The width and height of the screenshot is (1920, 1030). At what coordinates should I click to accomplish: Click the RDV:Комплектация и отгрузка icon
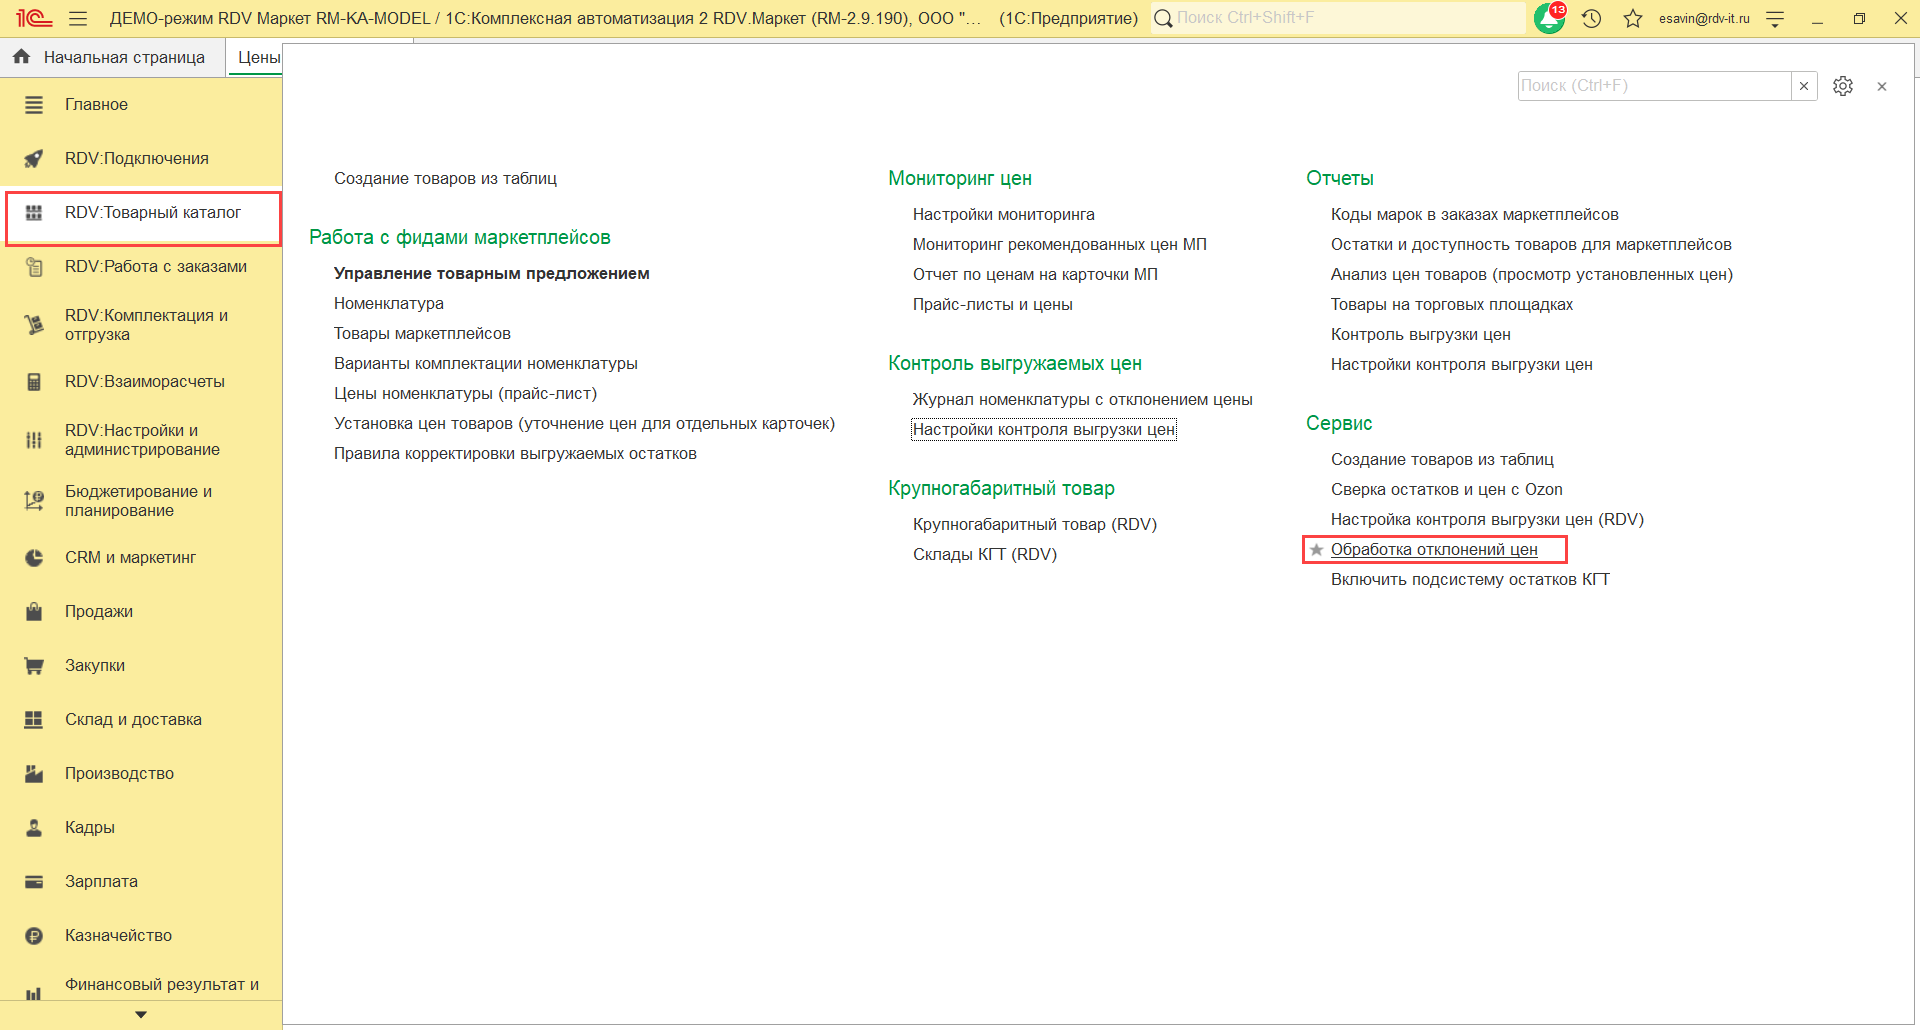click(34, 325)
